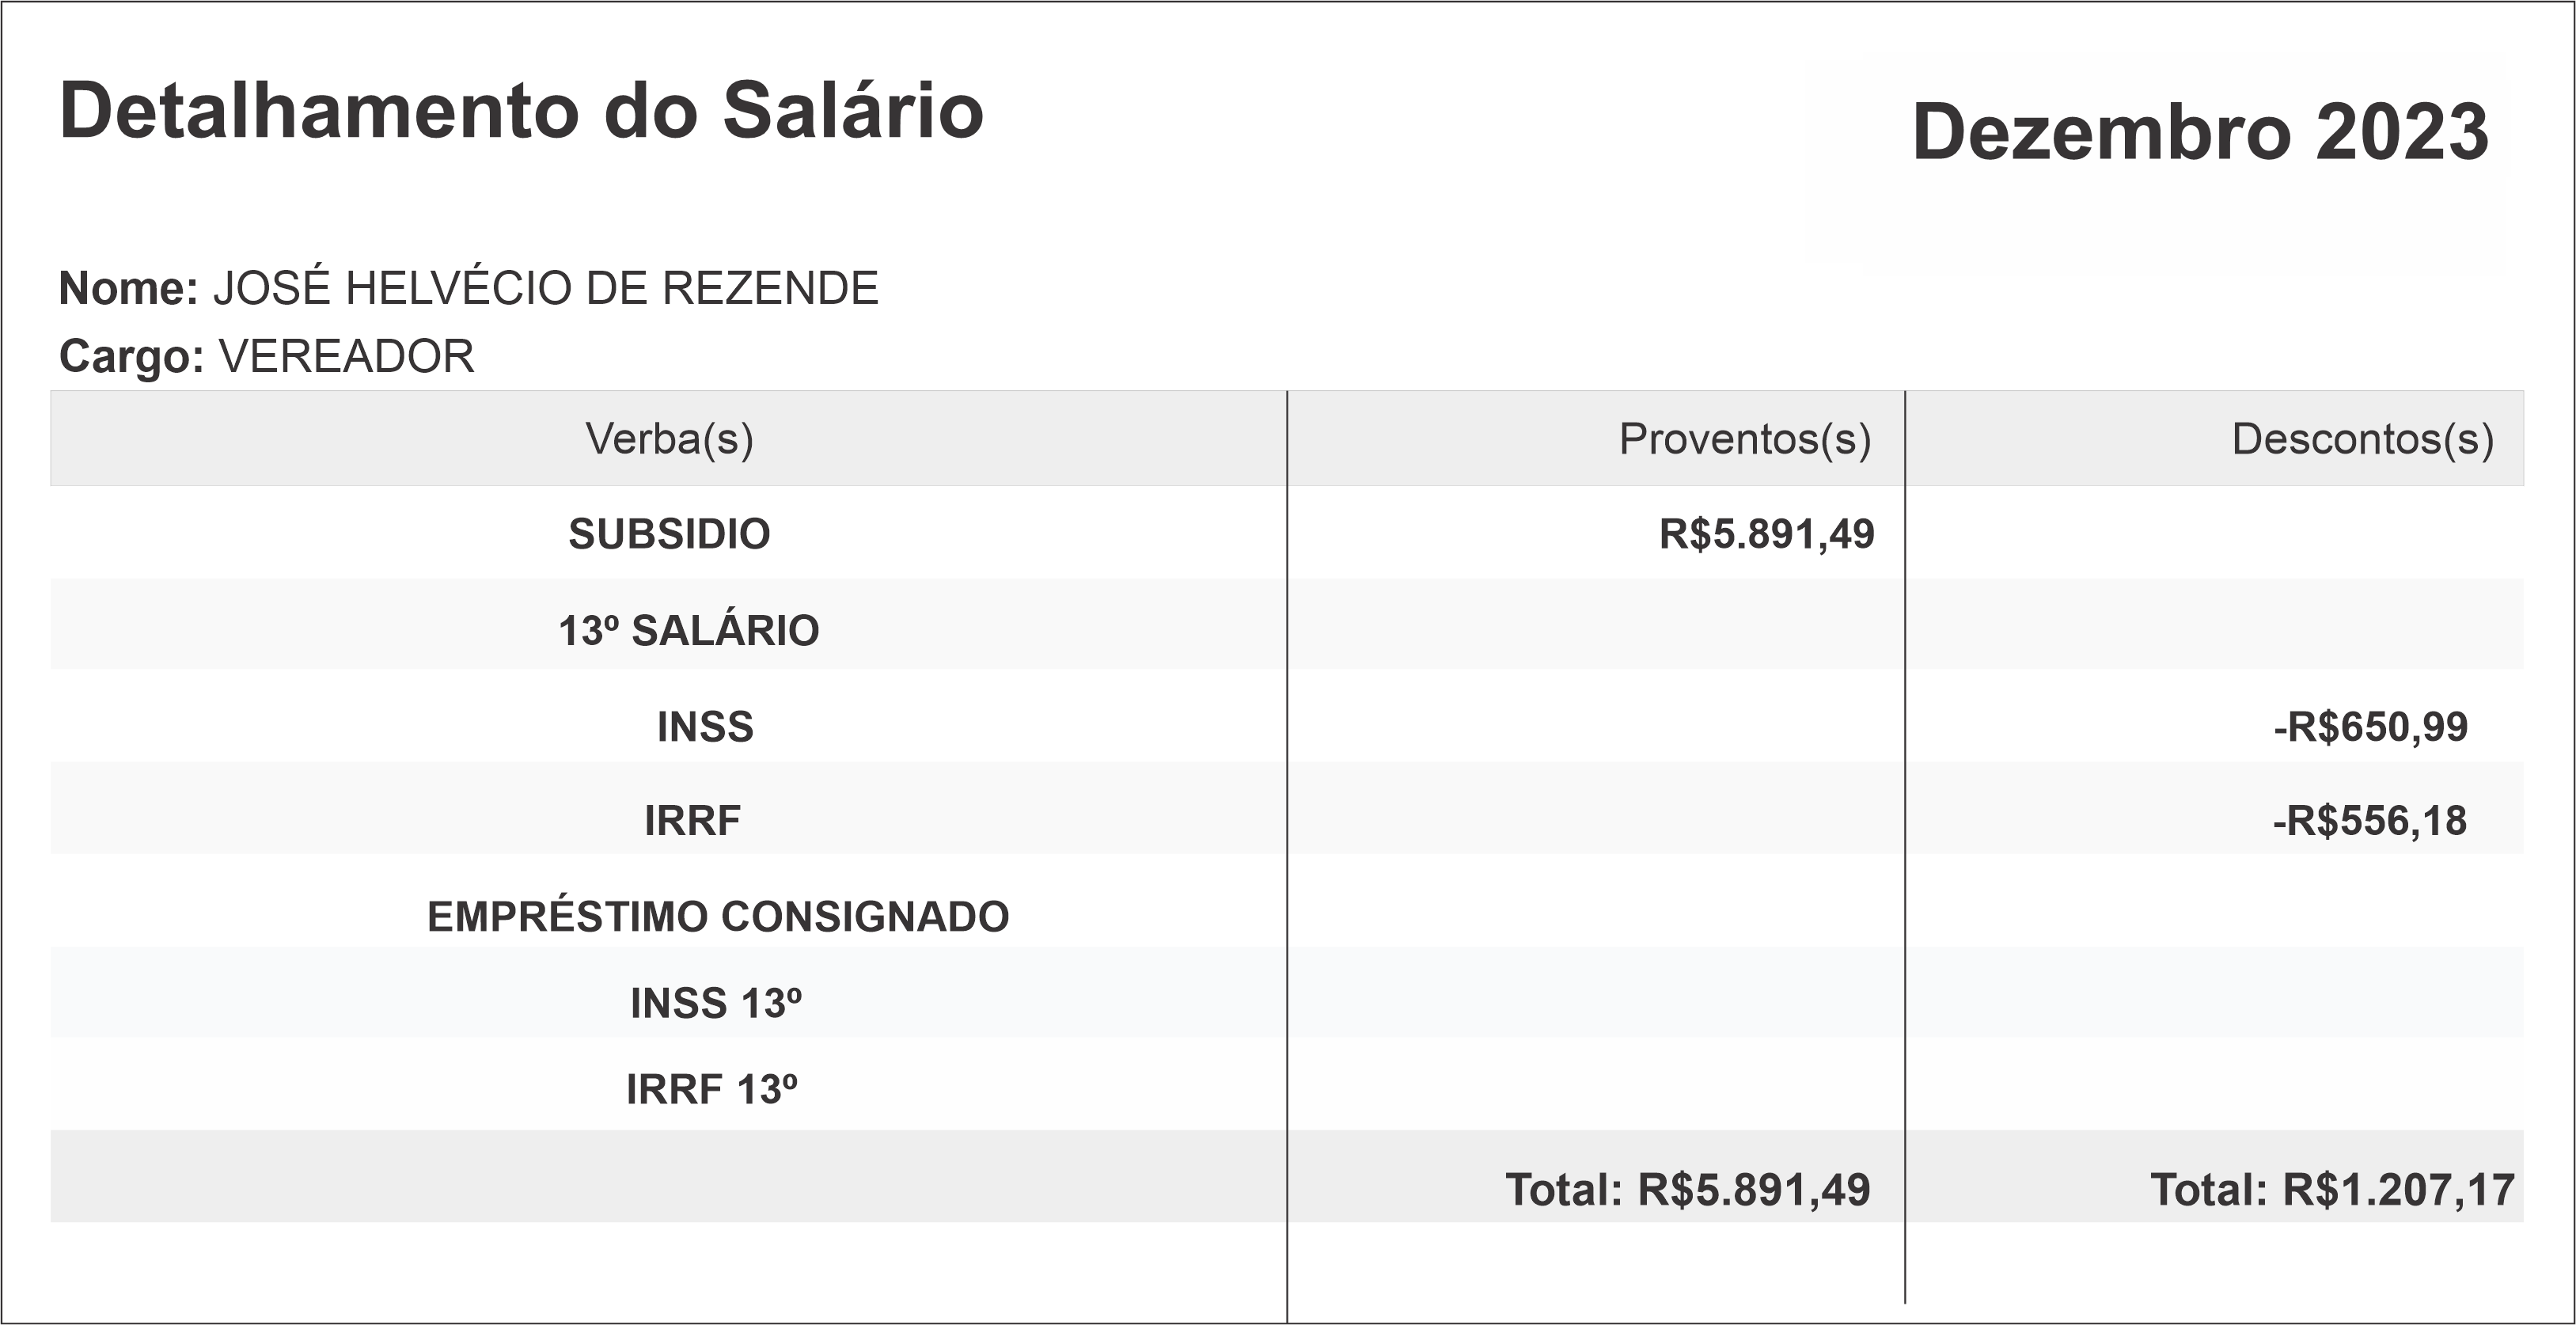Click the "Descontos(s)" column header
The width and height of the screenshot is (2576, 1325).
pos(2362,439)
